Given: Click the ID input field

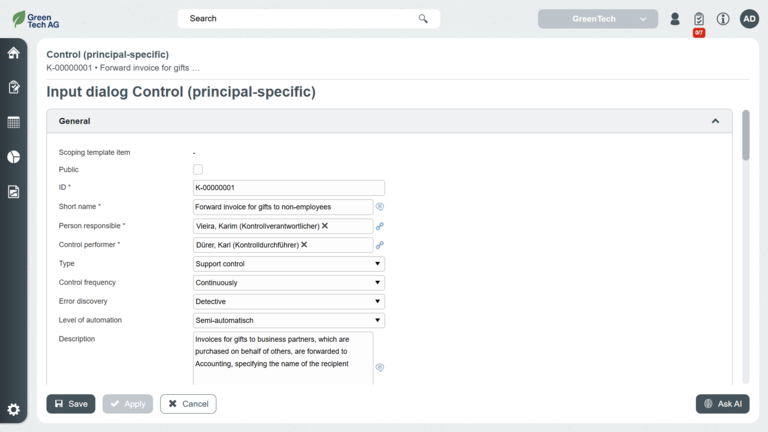Looking at the screenshot, I should click(x=288, y=188).
